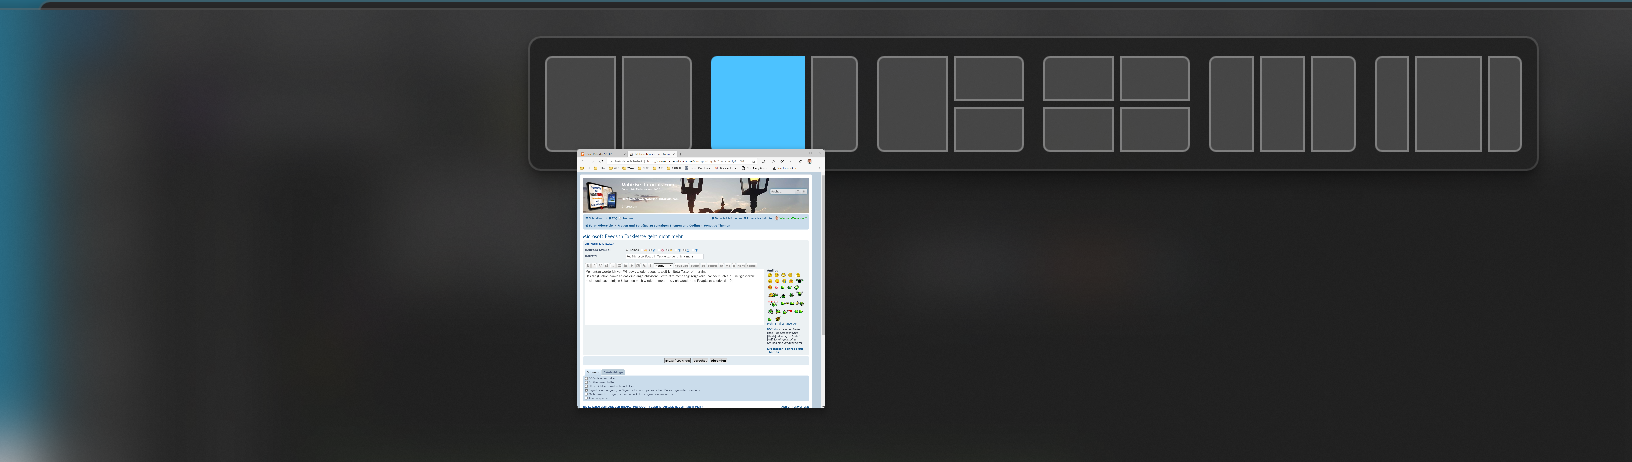Click the banner image in browser window thumbnail

696,194
